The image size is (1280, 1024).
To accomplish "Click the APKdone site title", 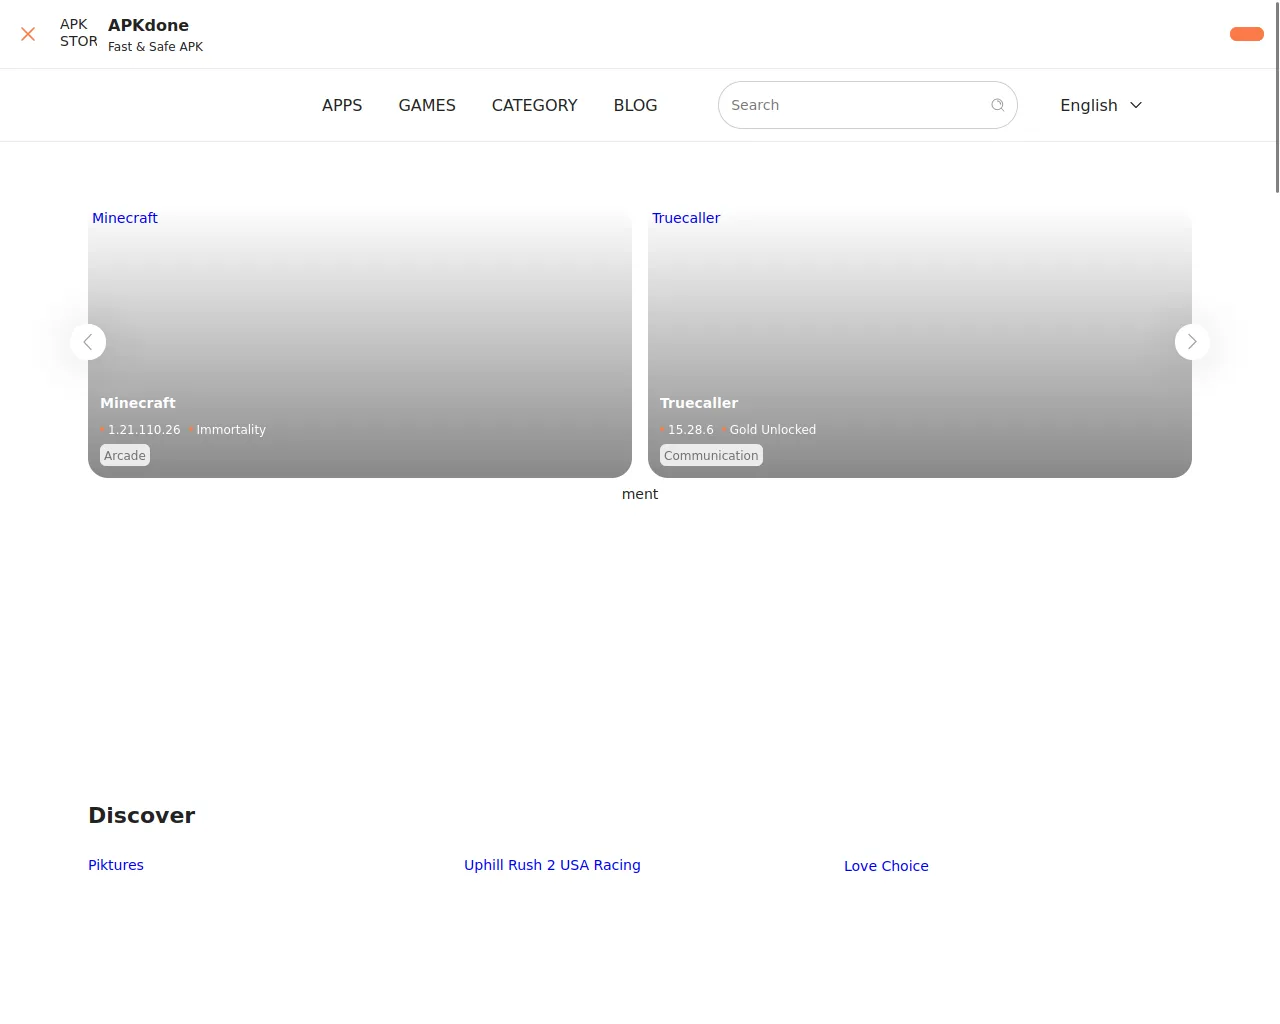I will (x=148, y=25).
